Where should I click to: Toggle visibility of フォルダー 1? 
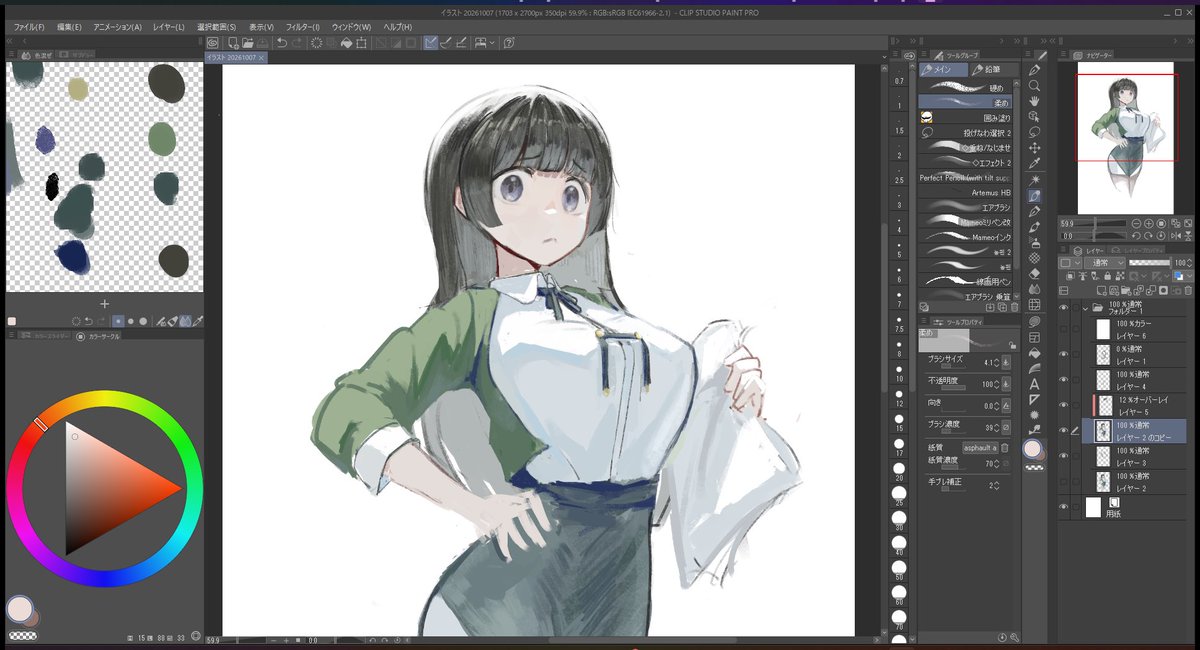(1063, 308)
